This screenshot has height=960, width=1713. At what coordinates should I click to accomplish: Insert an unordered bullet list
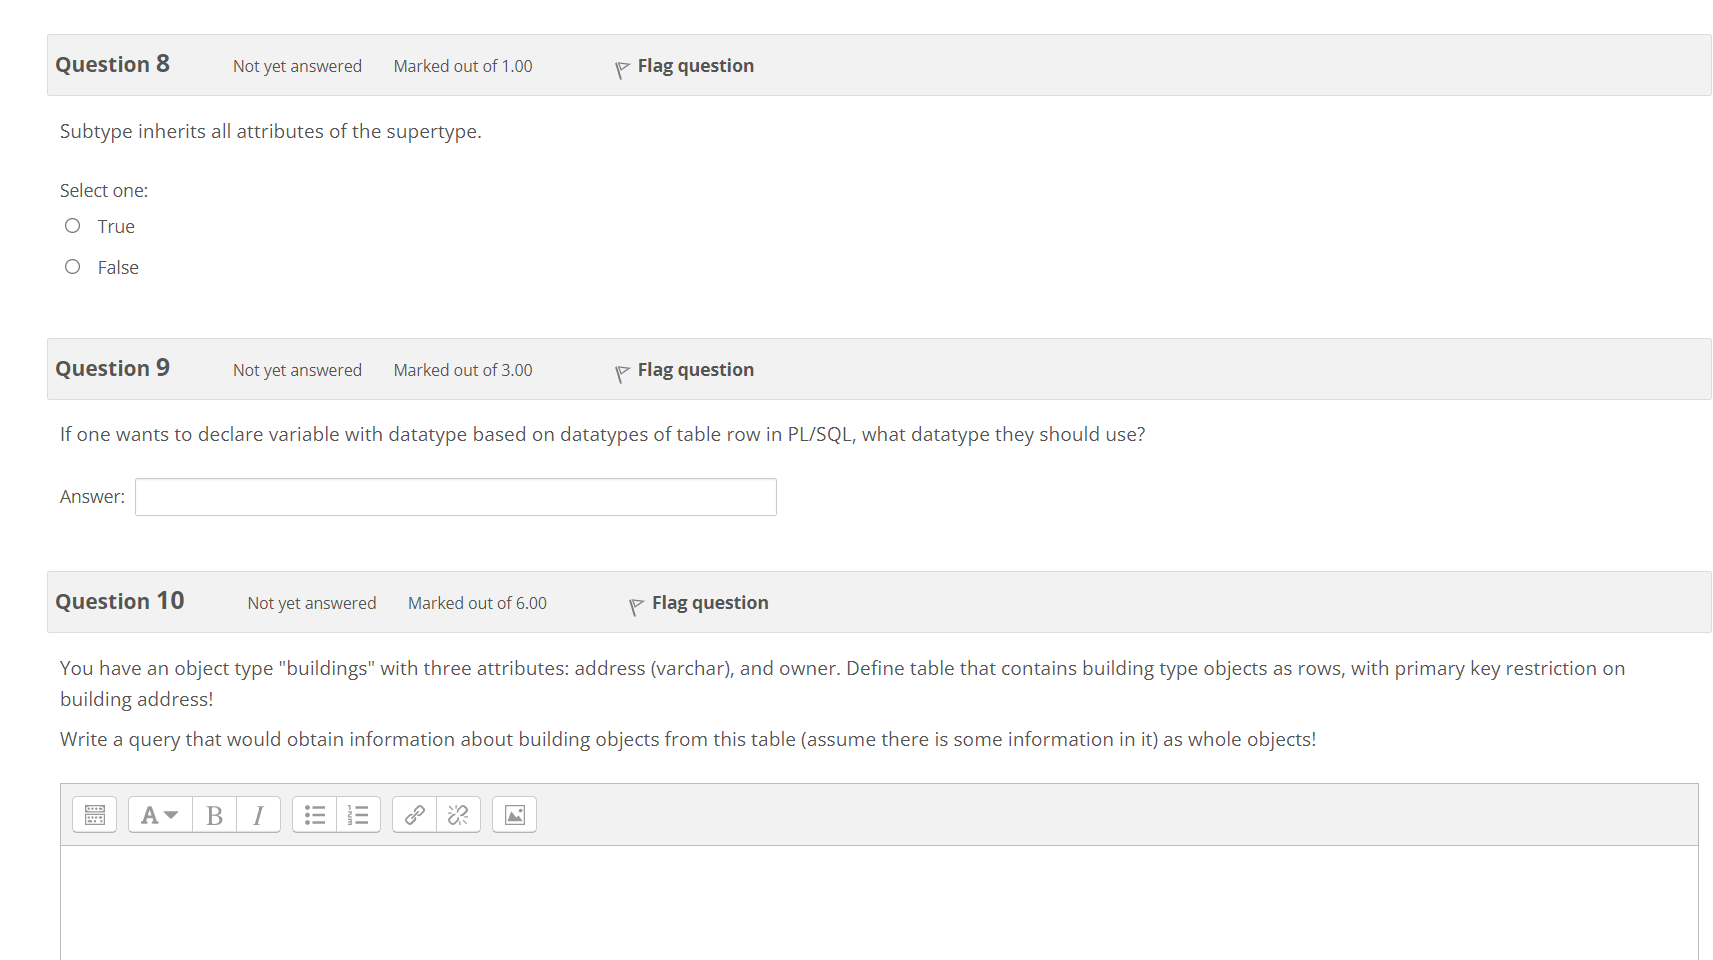[315, 815]
